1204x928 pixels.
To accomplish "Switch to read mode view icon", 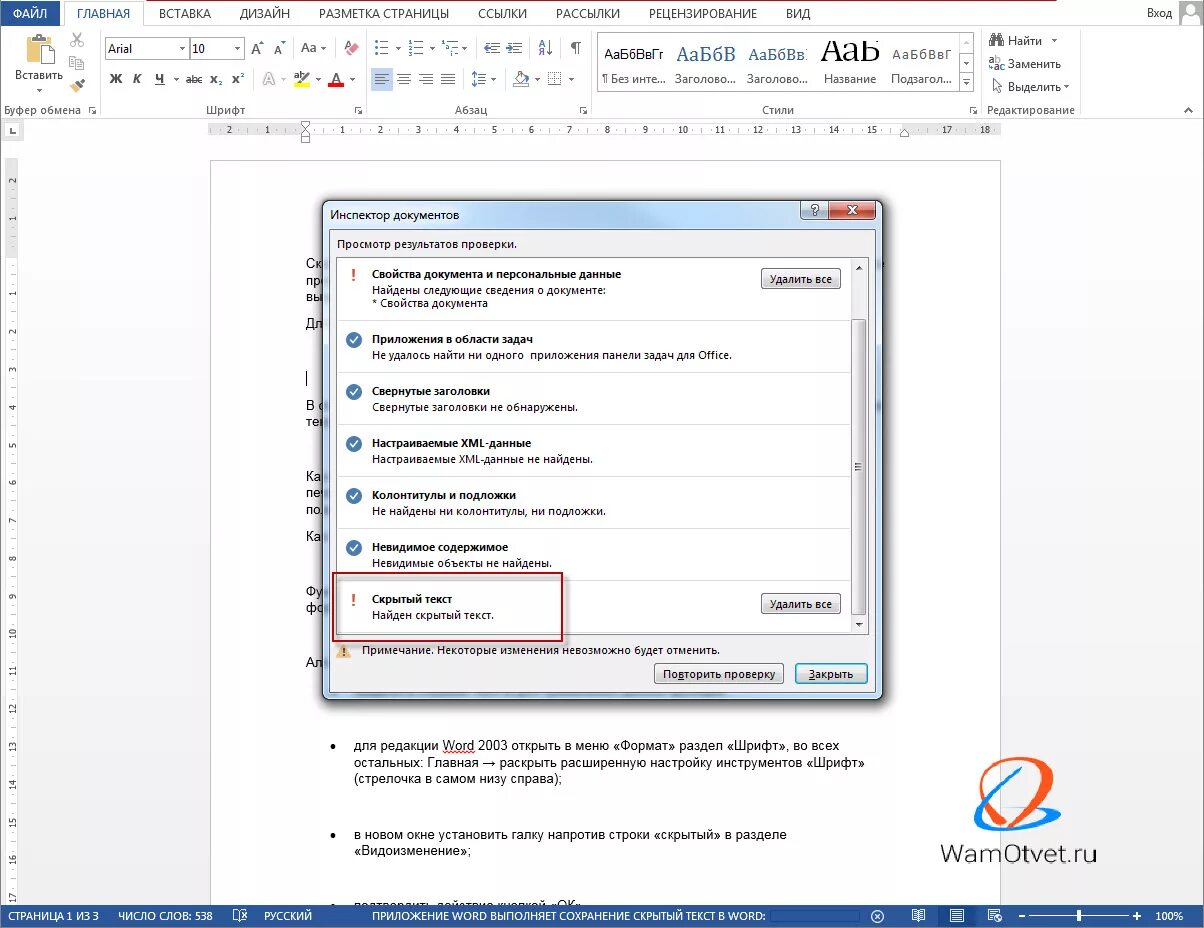I will [918, 916].
